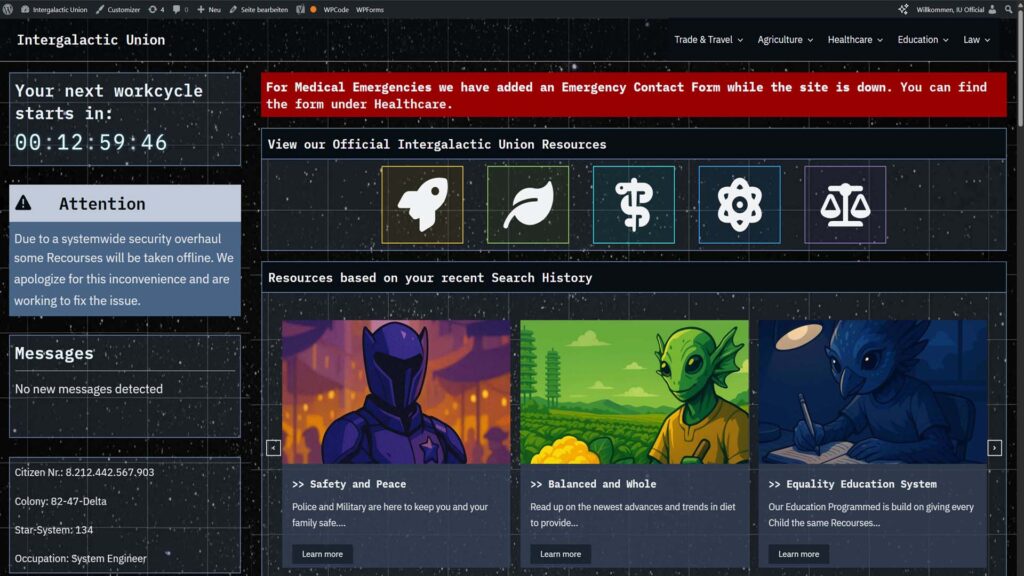1024x576 pixels.
Task: Click the Intergalactic Union site title
Action: tap(91, 40)
